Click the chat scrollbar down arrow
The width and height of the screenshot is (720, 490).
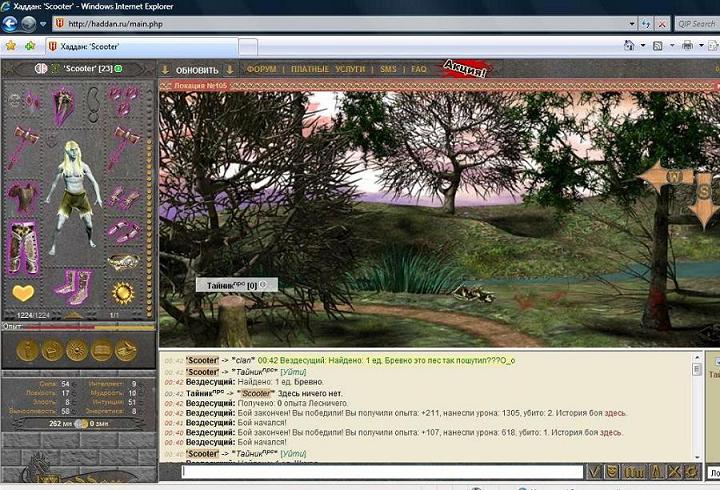pyautogui.click(x=697, y=458)
